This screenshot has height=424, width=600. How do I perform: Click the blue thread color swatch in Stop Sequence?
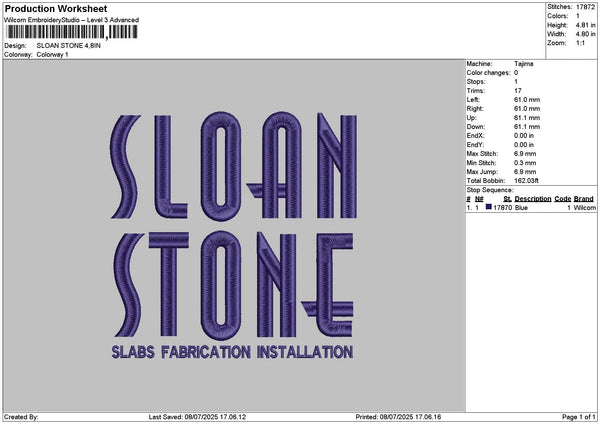488,207
